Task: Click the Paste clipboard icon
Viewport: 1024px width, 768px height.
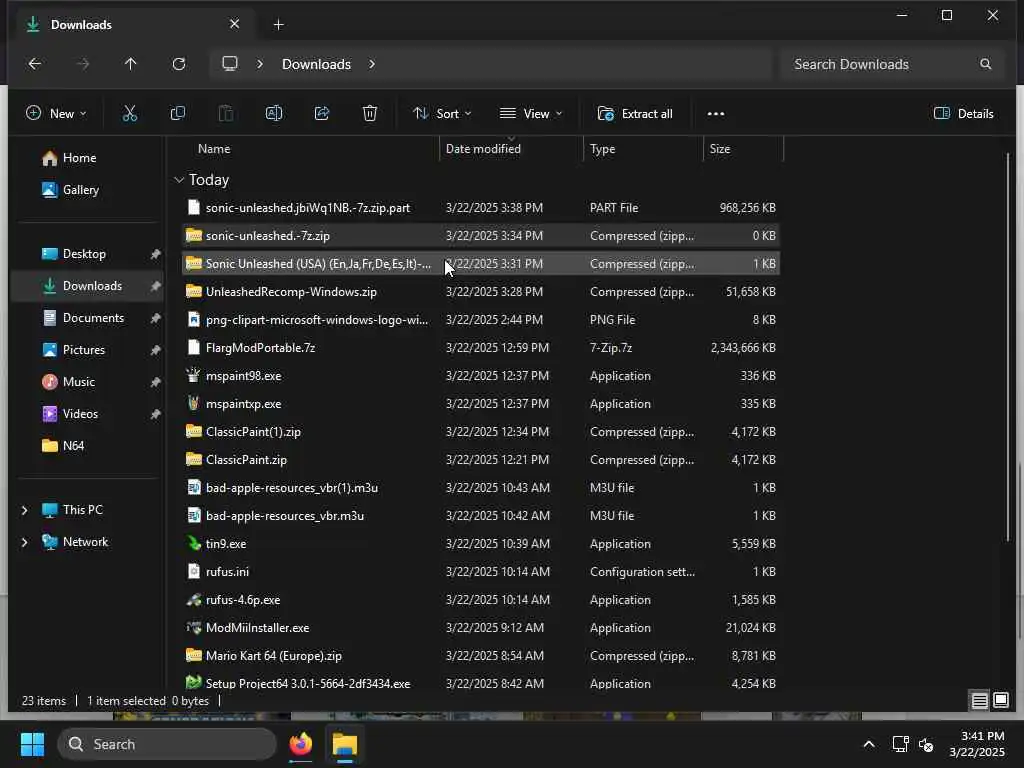Action: pos(226,114)
